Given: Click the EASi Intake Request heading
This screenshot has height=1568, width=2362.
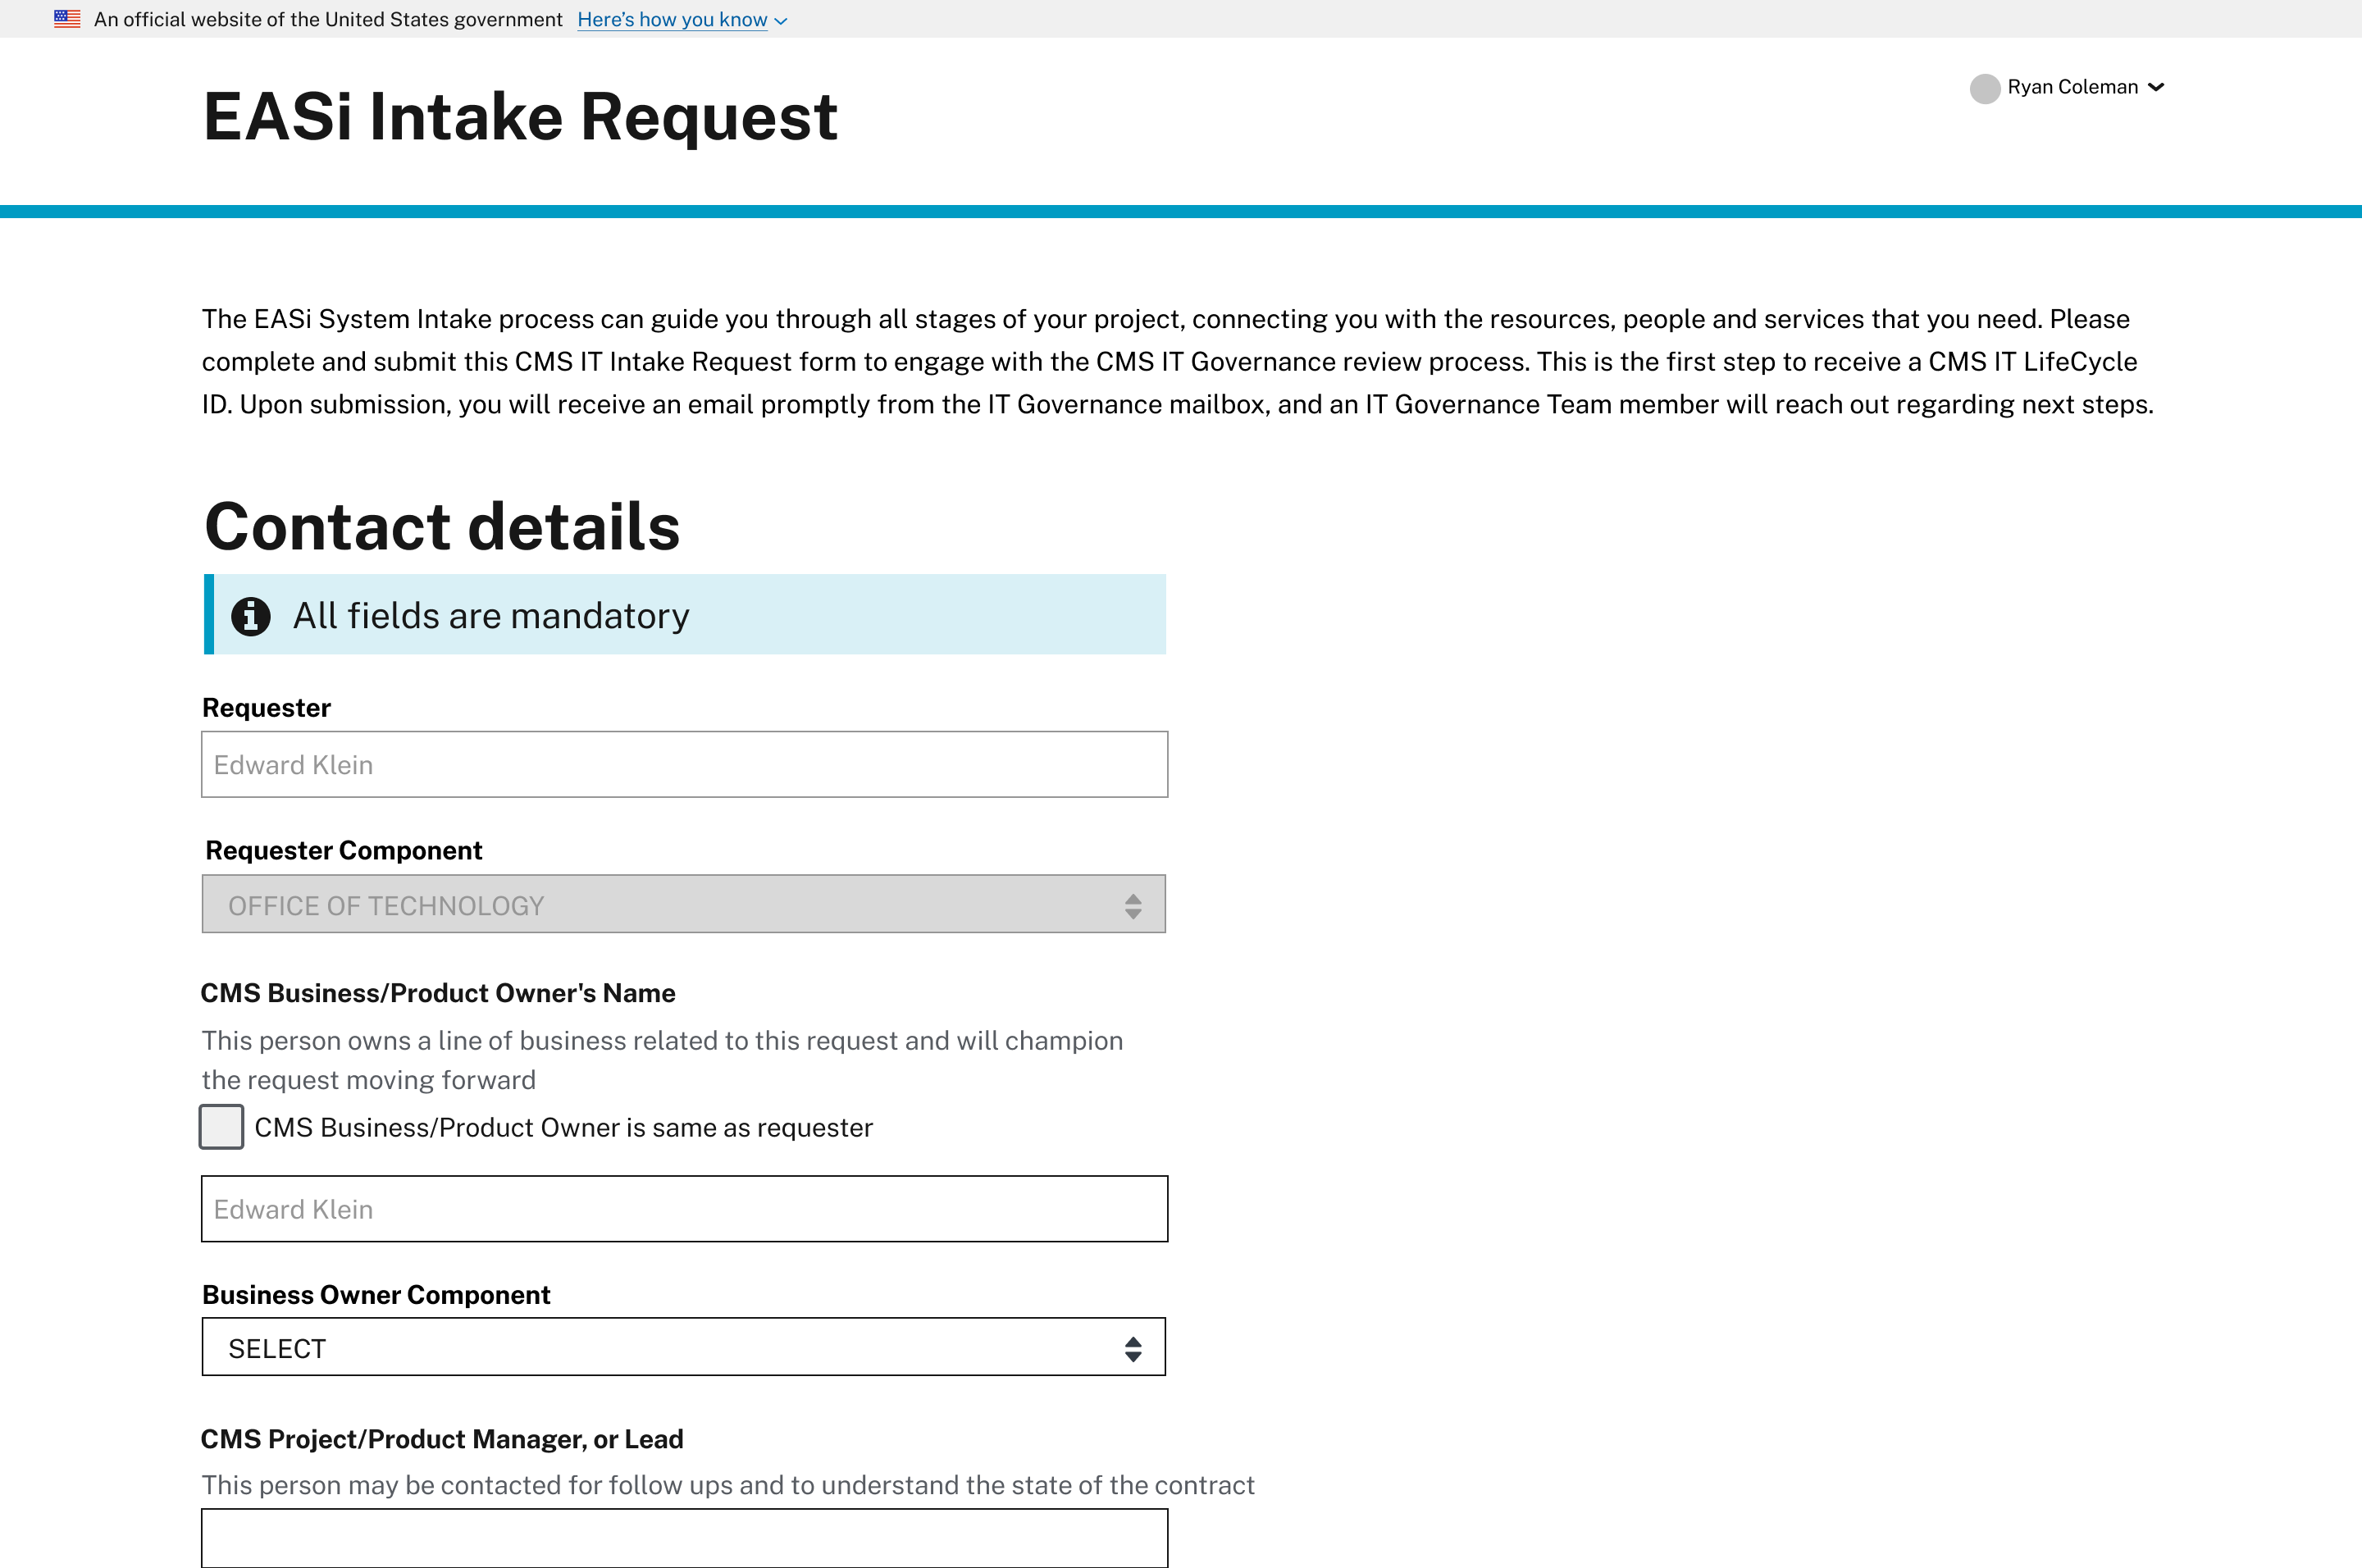Looking at the screenshot, I should tap(520, 117).
